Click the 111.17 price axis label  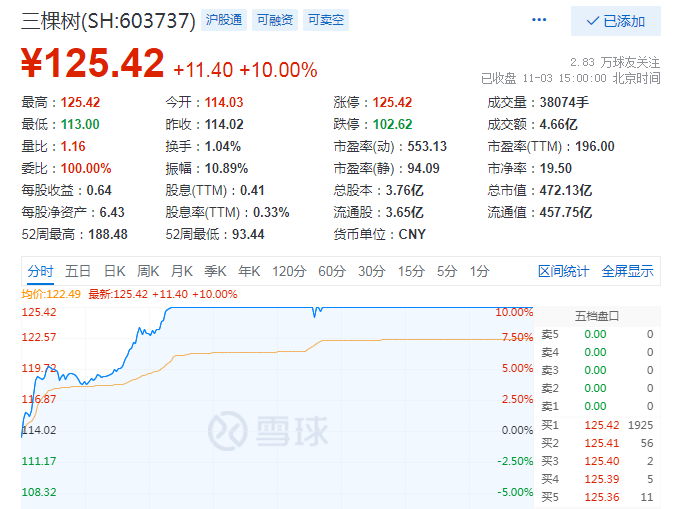tap(39, 461)
